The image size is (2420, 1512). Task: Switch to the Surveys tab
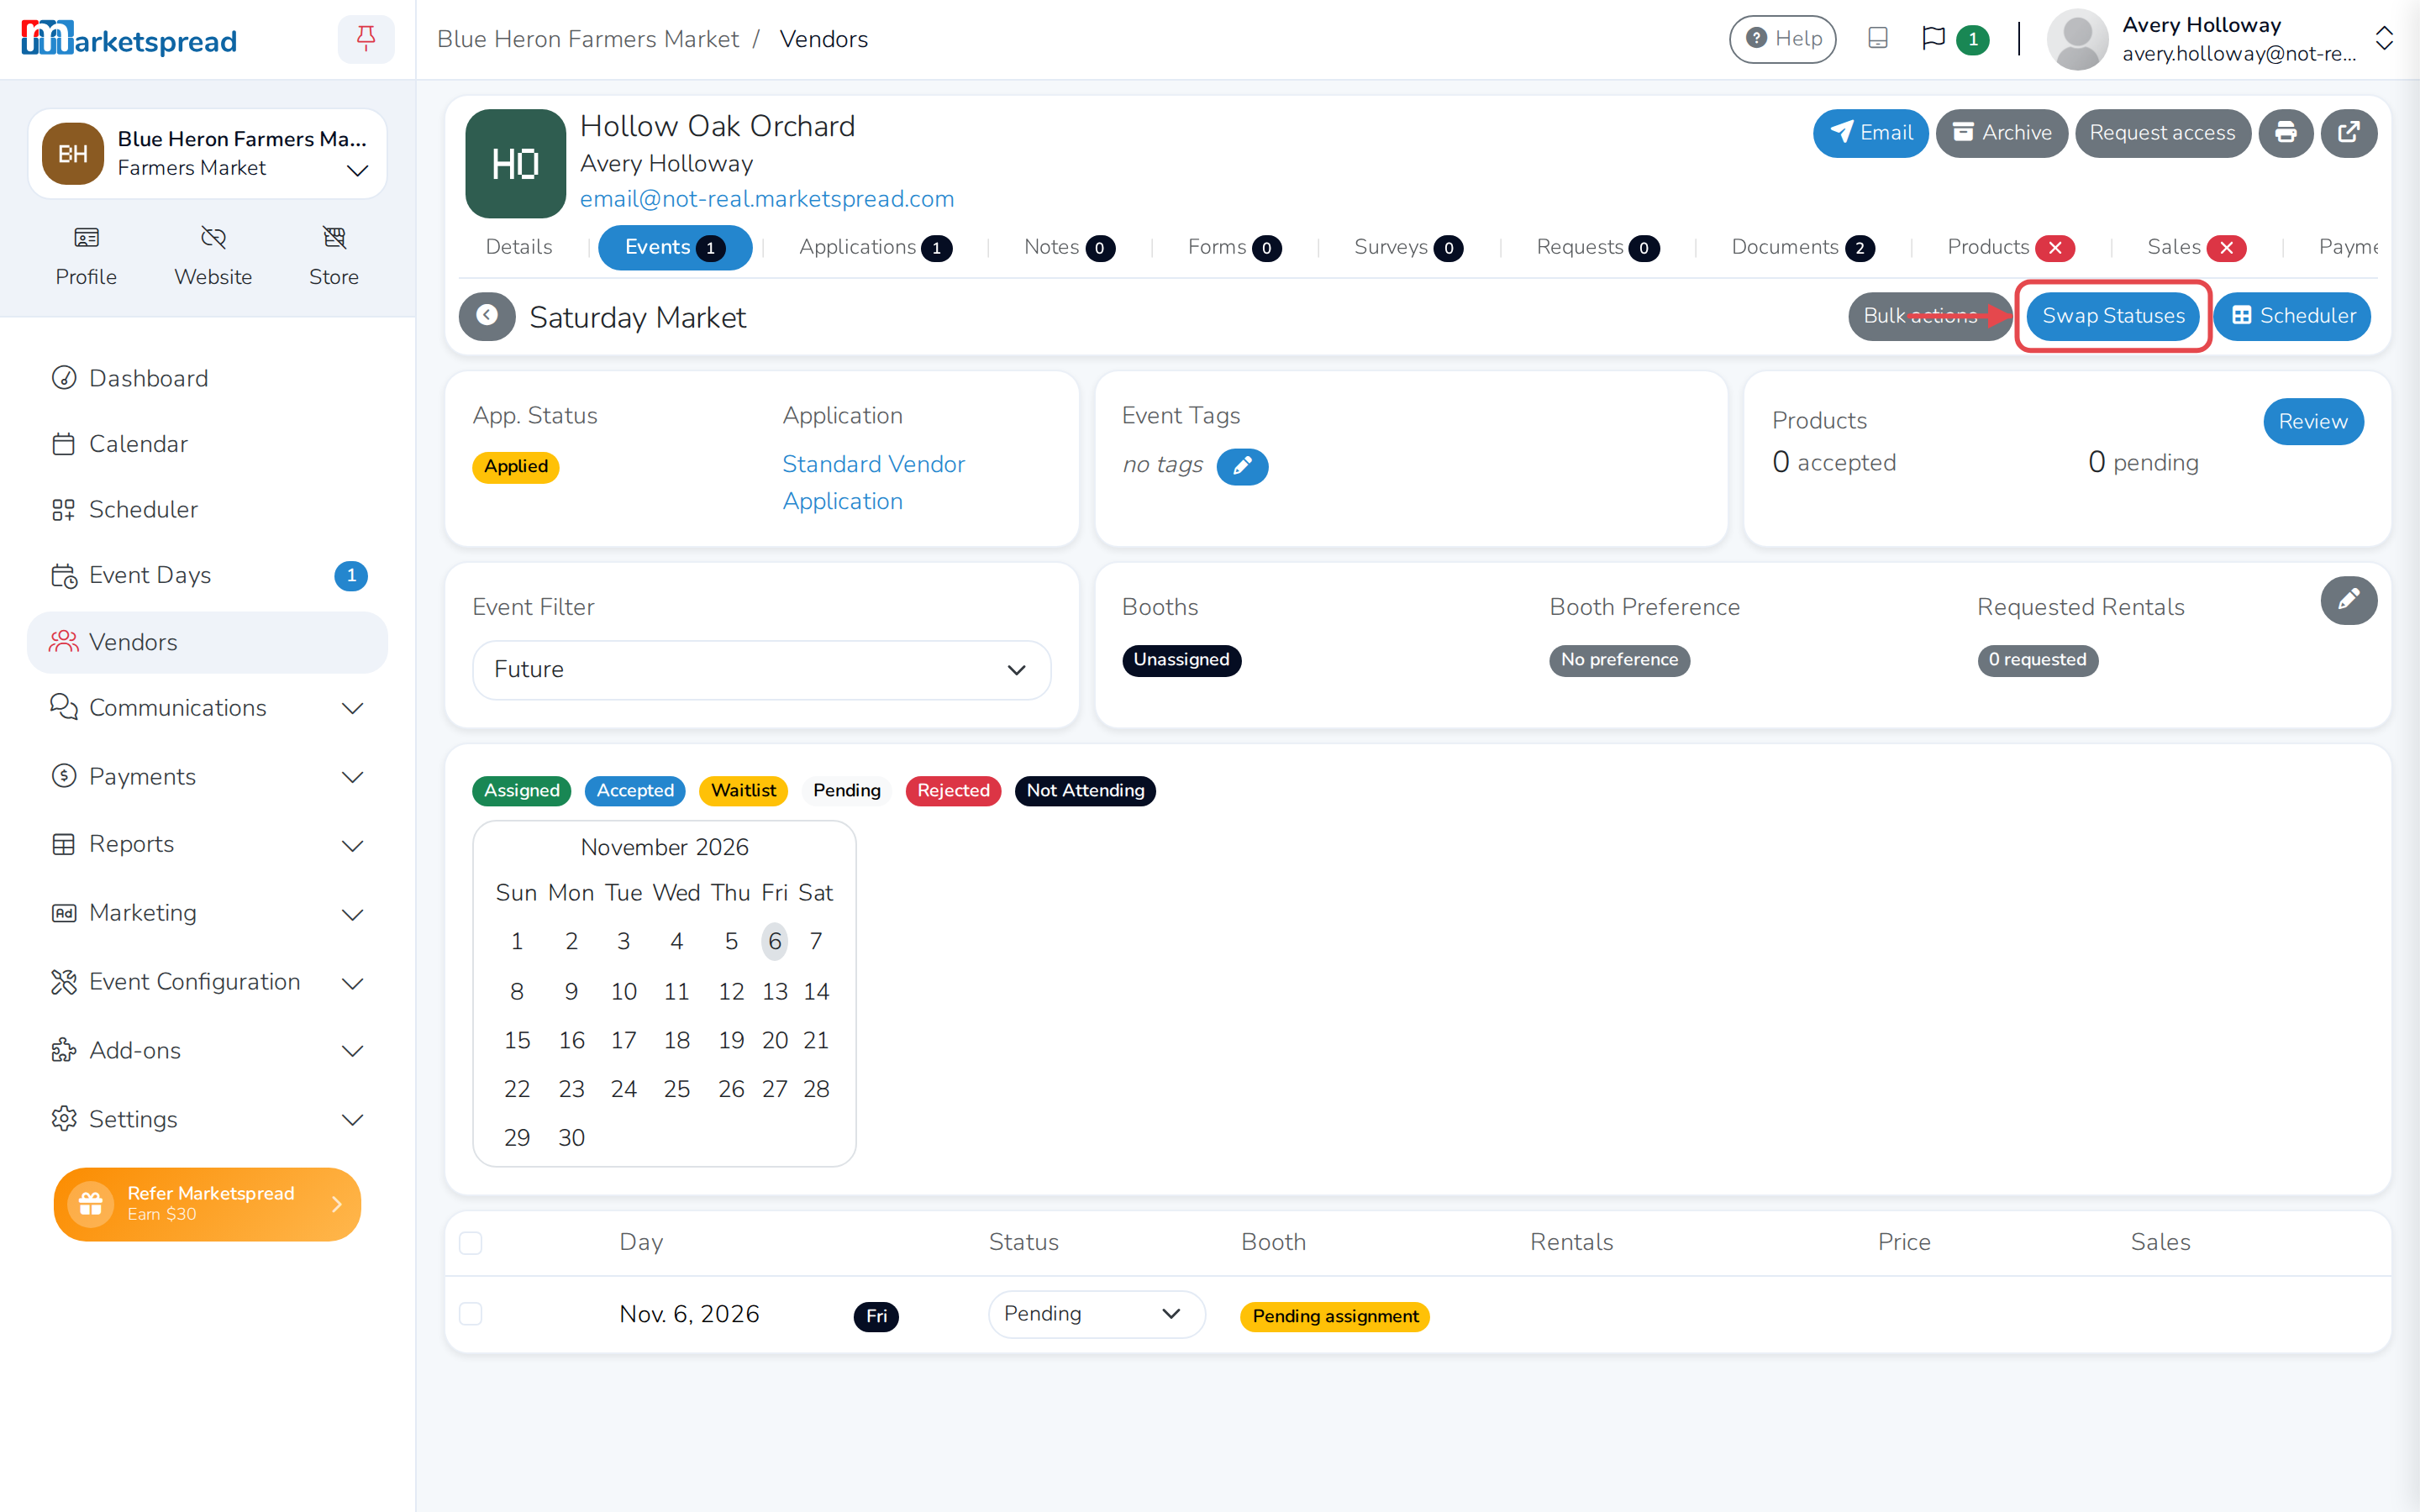click(x=1408, y=247)
